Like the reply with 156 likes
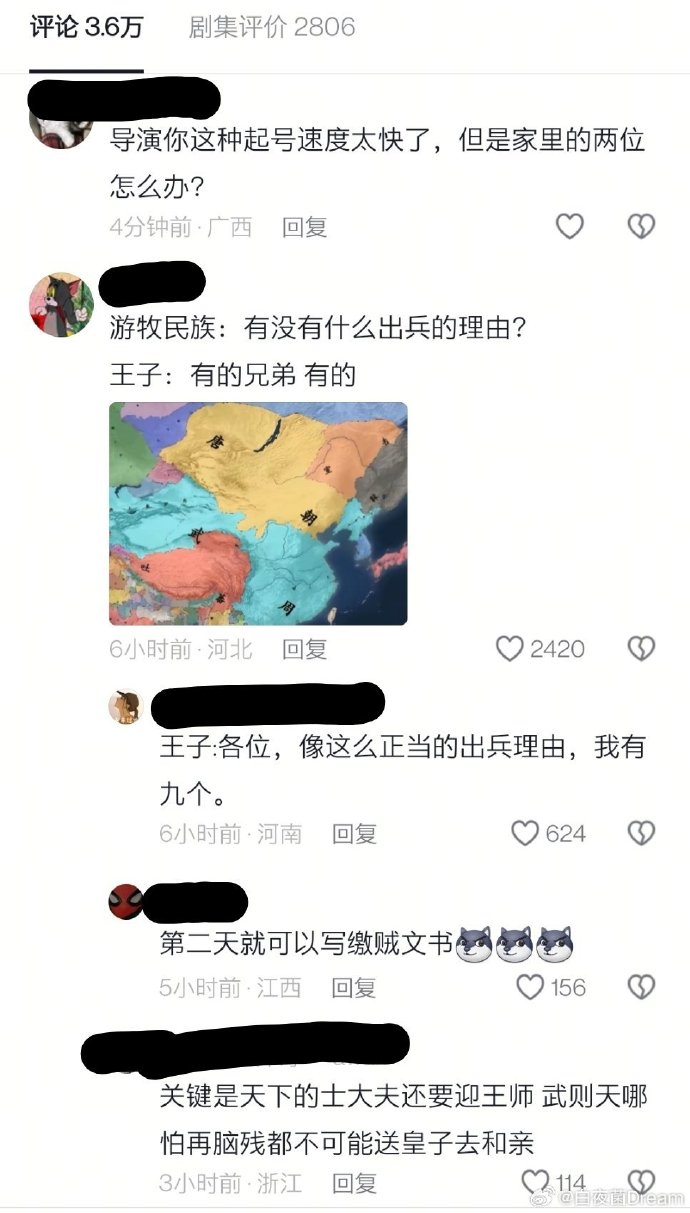This screenshot has width=690, height=1213. (530, 988)
